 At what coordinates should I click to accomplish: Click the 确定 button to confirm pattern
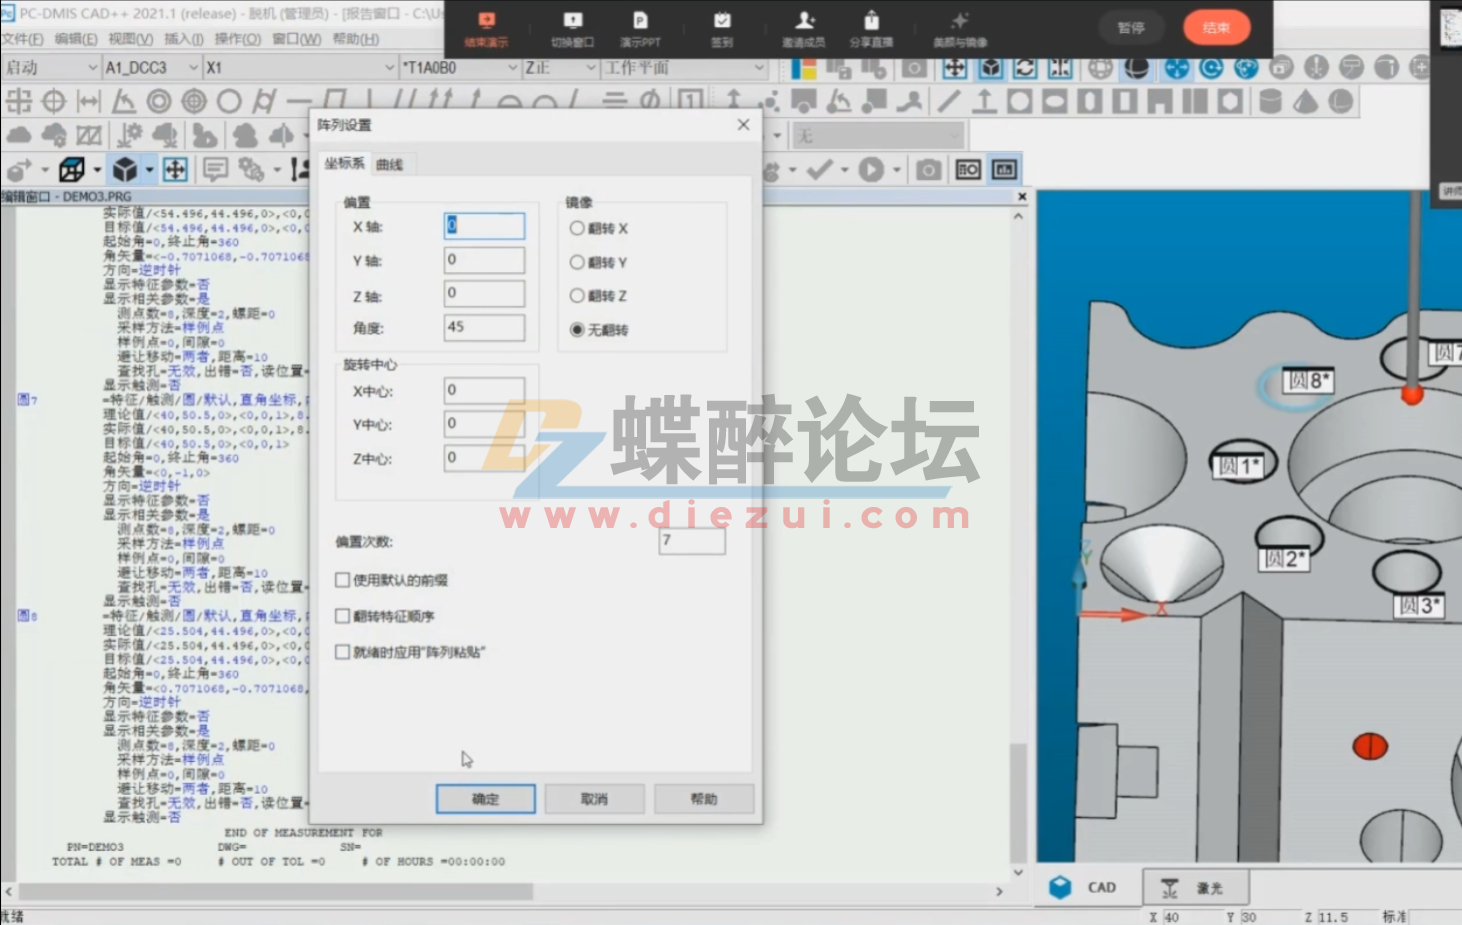(x=485, y=798)
